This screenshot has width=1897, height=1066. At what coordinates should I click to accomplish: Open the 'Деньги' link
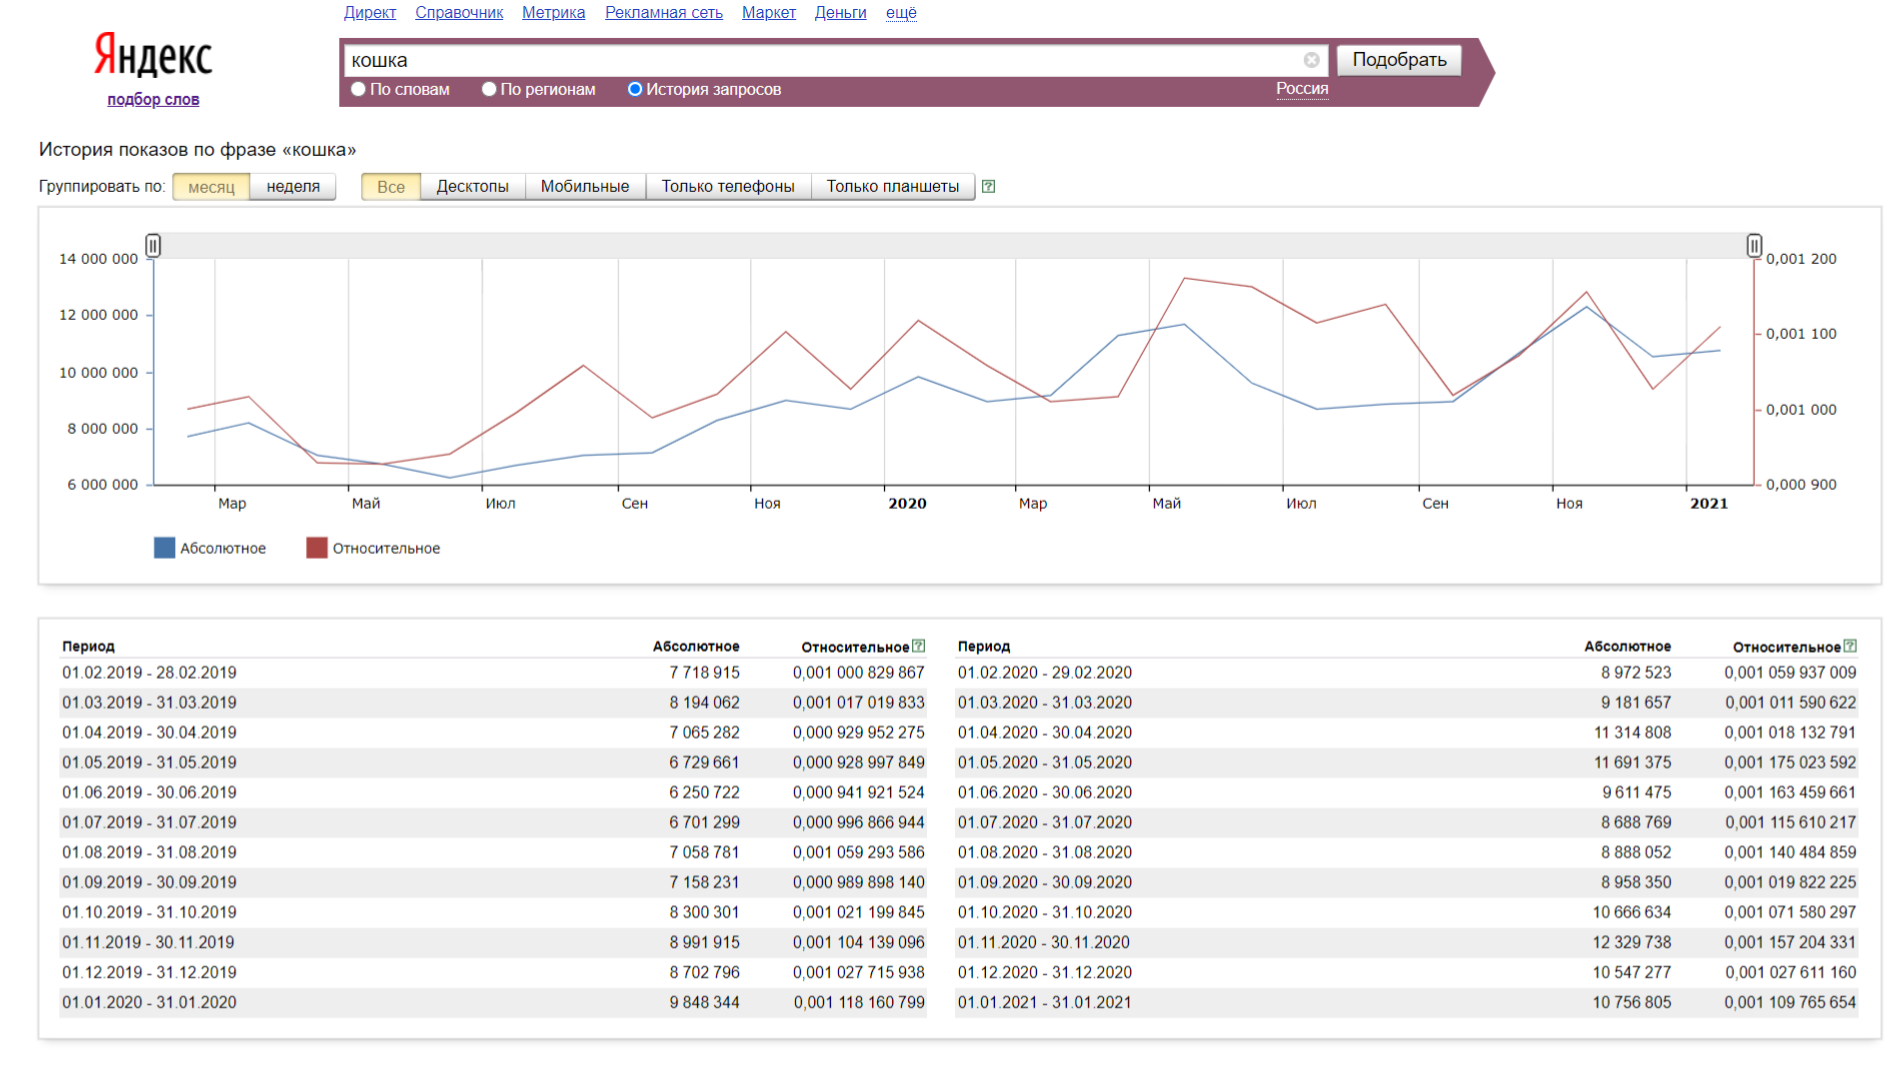840,13
